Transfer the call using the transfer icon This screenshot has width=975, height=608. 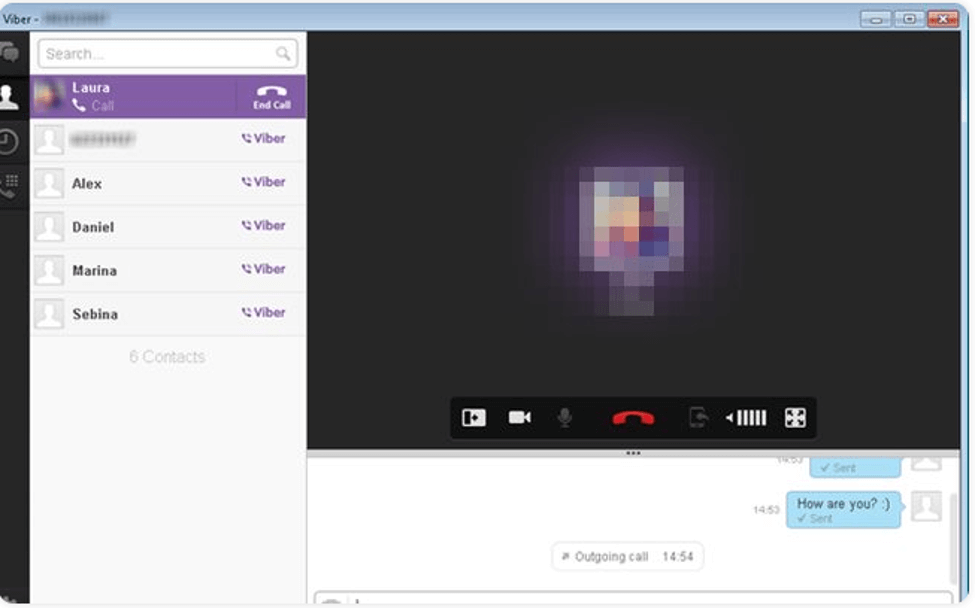click(698, 417)
